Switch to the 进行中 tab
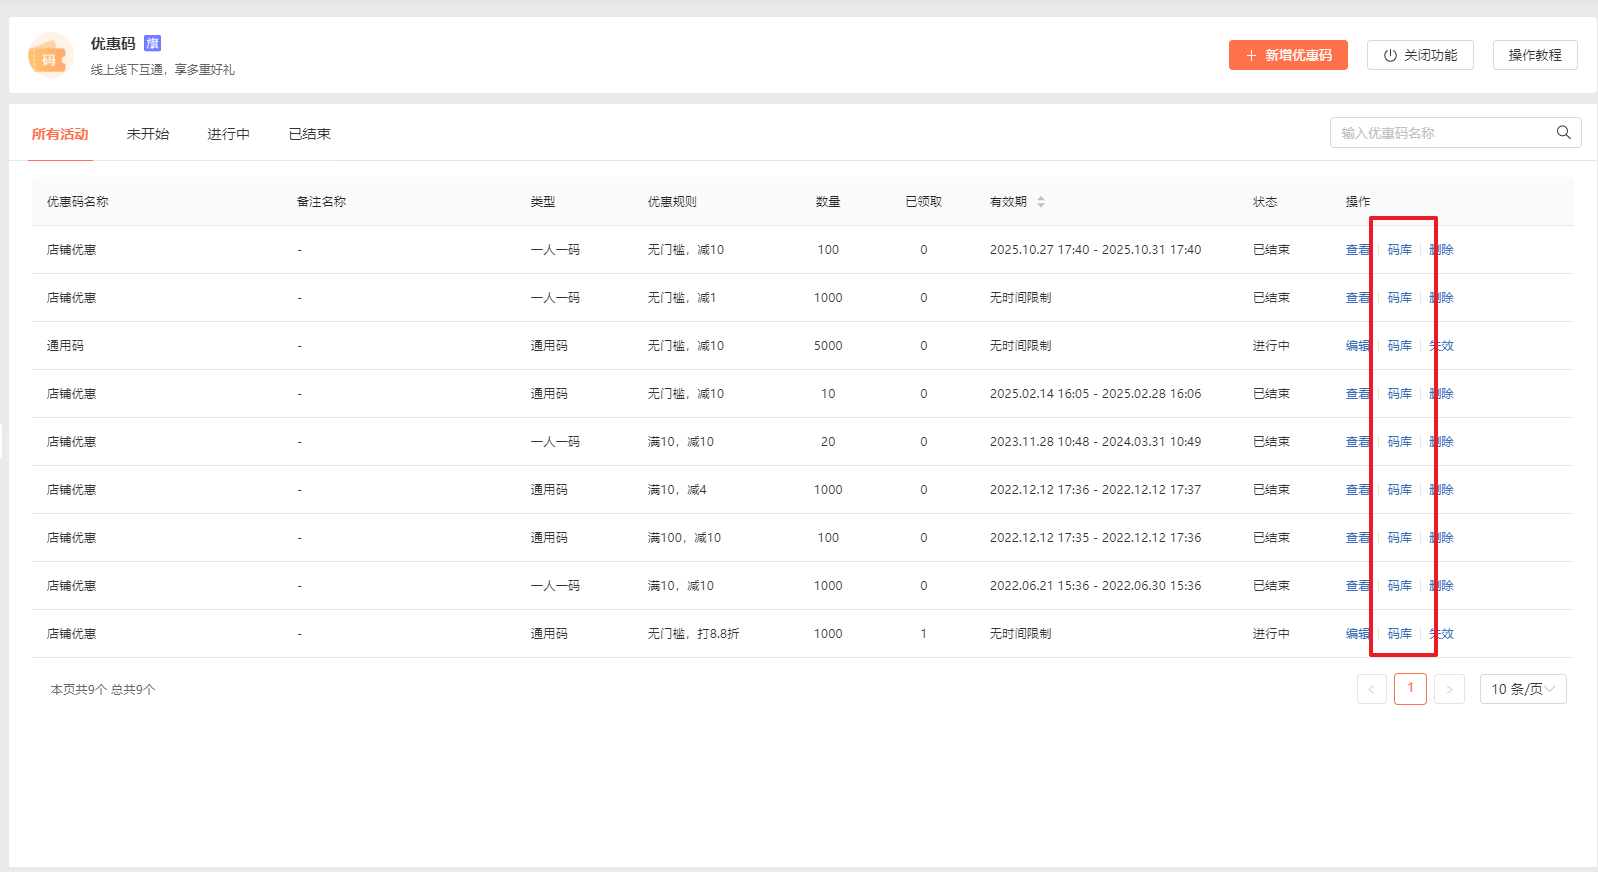Screen dimensions: 1598x872 coord(228,134)
